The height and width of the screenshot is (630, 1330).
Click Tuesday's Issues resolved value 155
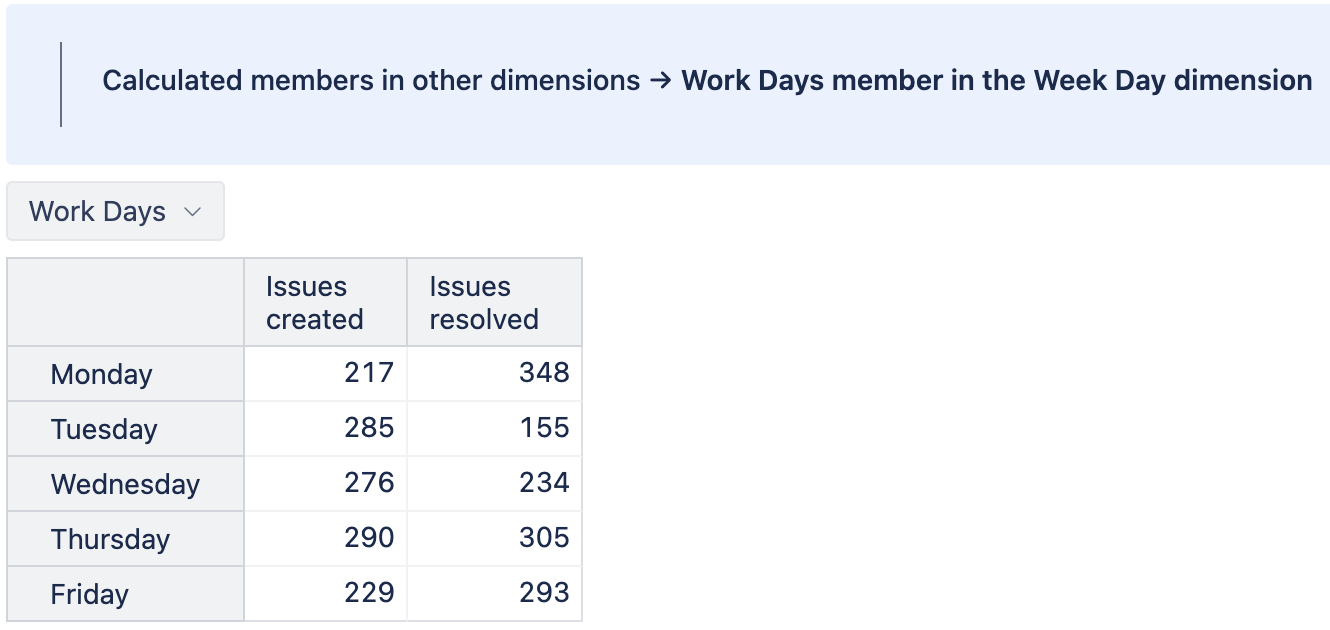(544, 428)
